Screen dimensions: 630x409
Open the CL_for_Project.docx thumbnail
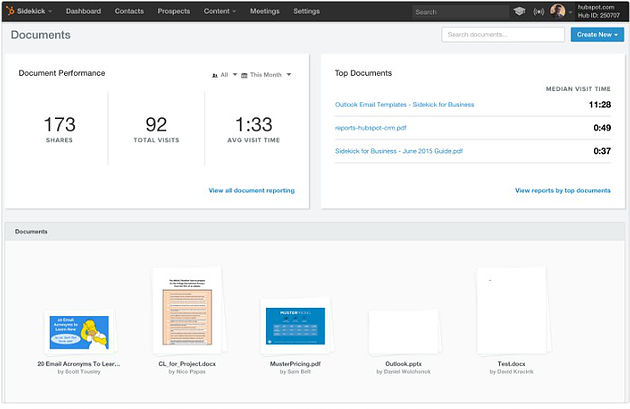click(187, 311)
